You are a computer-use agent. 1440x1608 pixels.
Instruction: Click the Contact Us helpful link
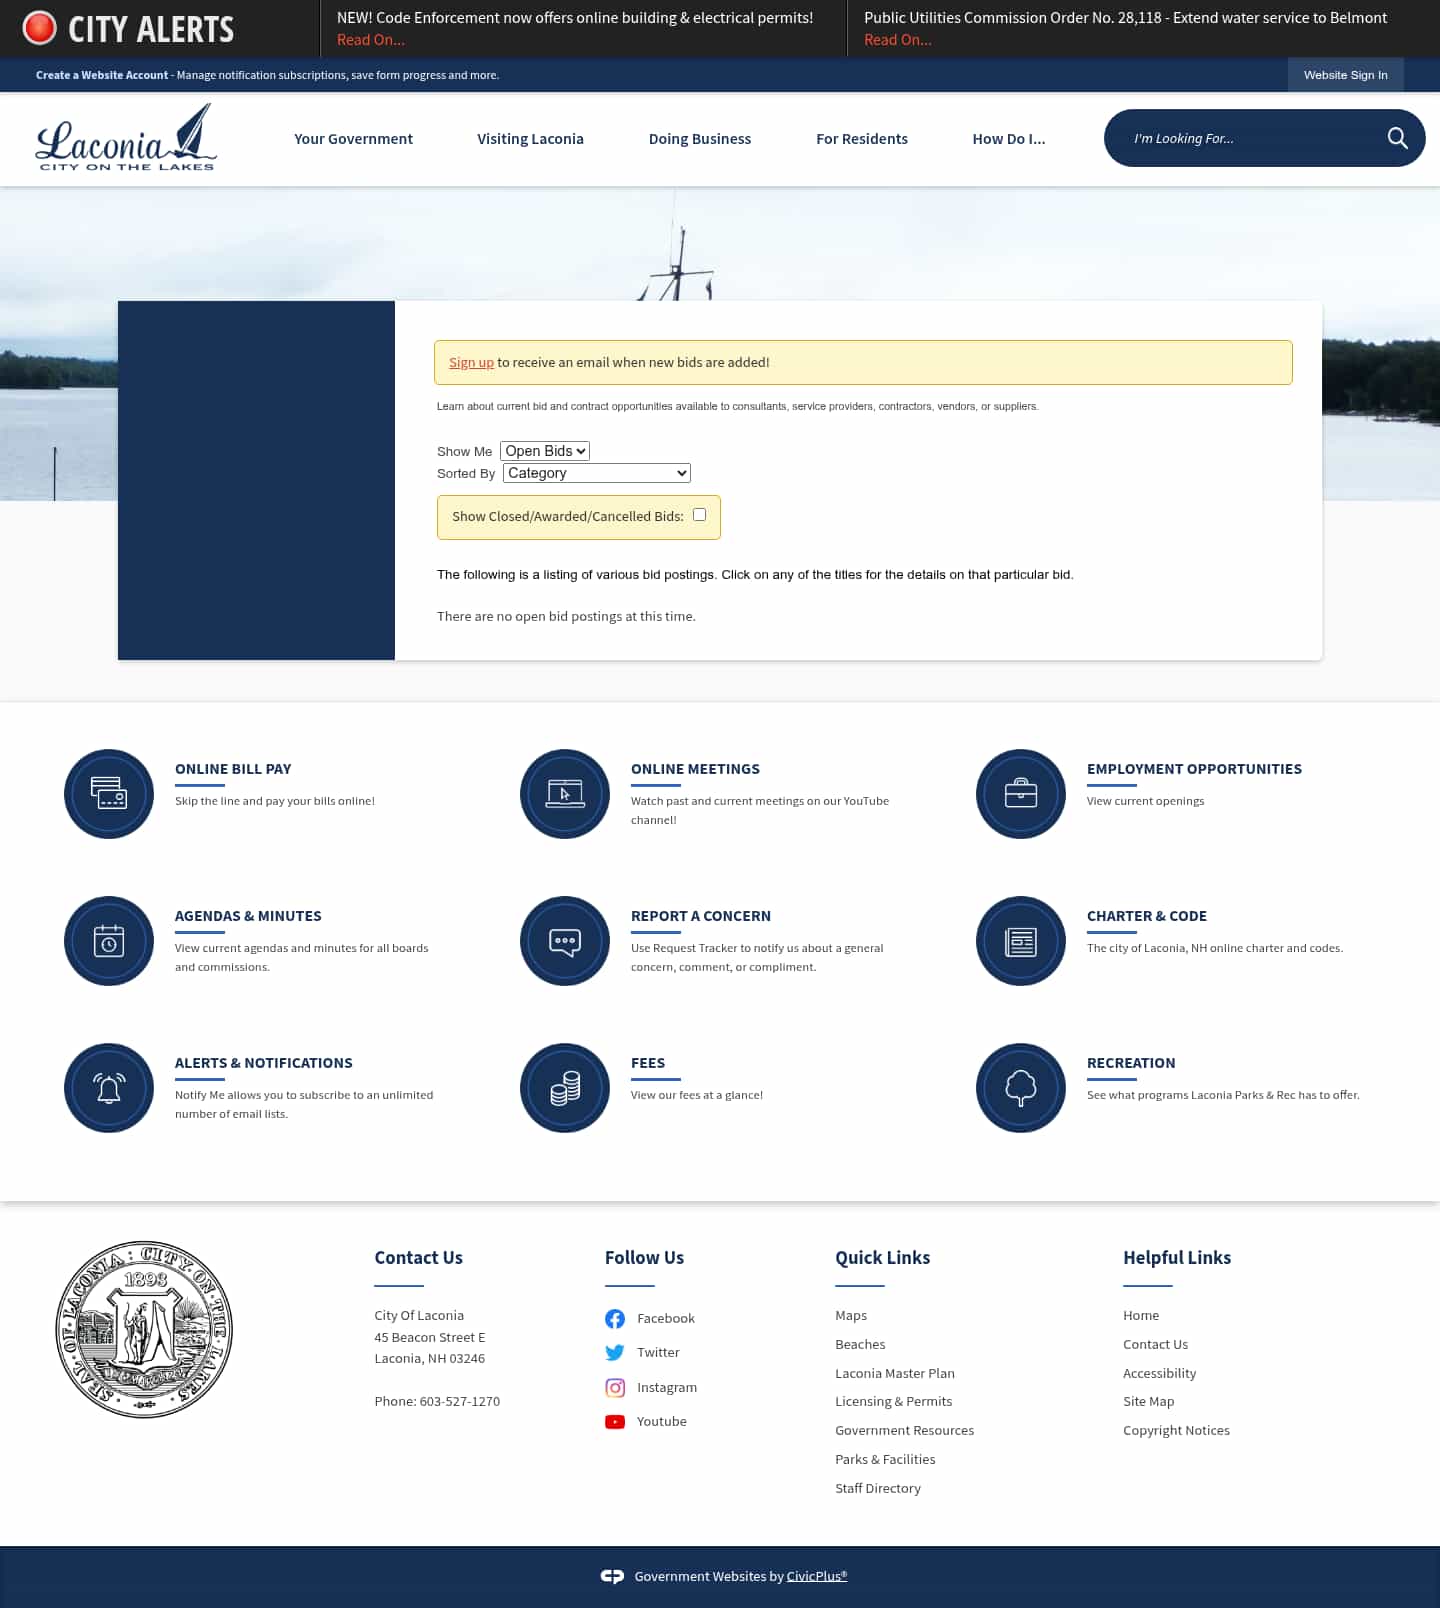(x=1155, y=1345)
